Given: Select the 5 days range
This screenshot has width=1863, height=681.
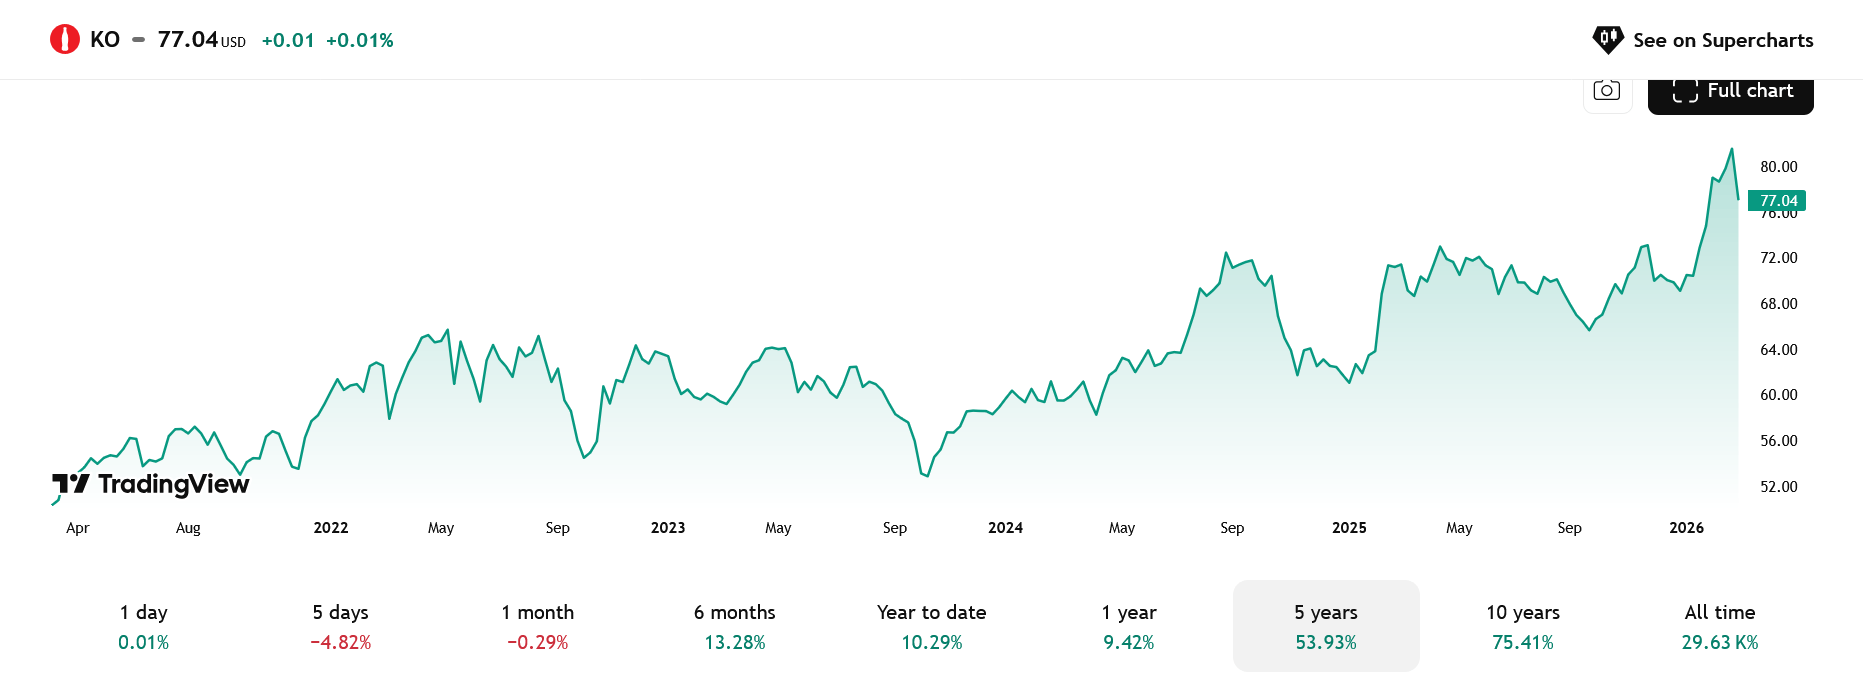Looking at the screenshot, I should click(340, 626).
